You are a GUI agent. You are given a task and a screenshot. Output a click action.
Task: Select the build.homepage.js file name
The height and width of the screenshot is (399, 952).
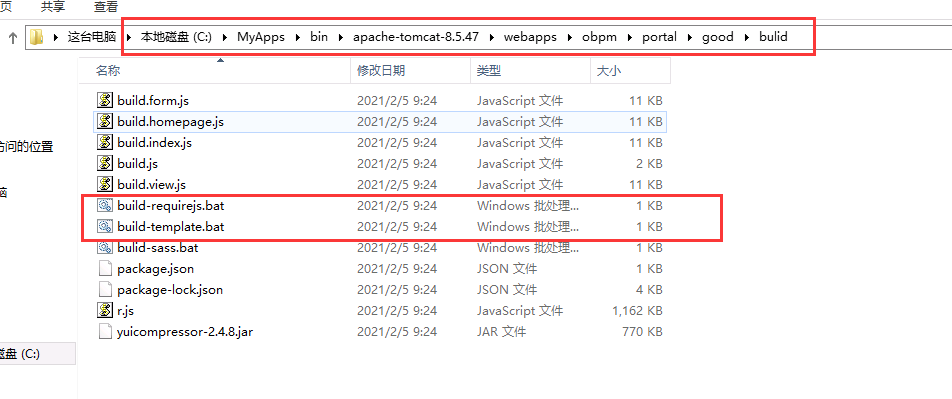tap(171, 122)
